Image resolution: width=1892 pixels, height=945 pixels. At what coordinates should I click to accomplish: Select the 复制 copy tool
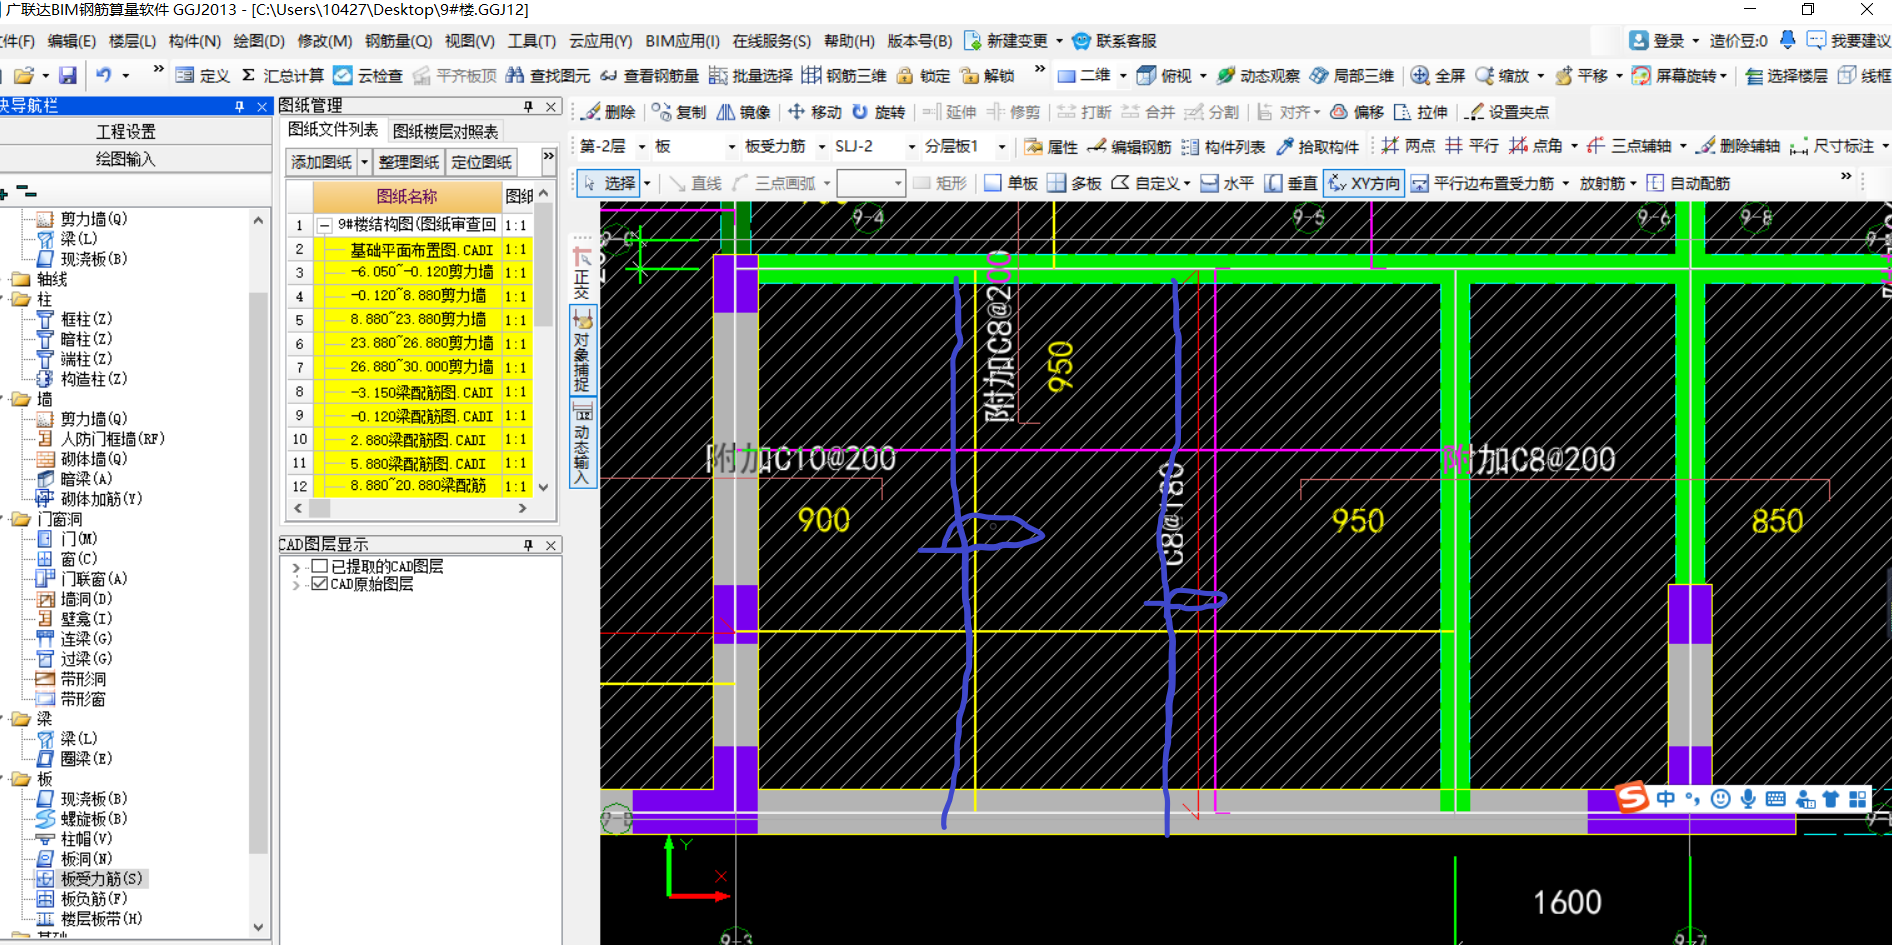(x=678, y=112)
